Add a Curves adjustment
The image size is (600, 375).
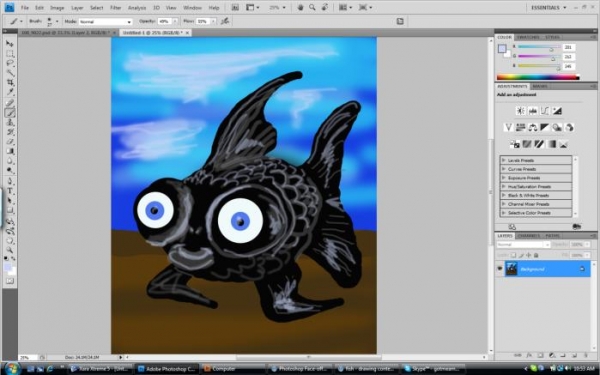545,111
